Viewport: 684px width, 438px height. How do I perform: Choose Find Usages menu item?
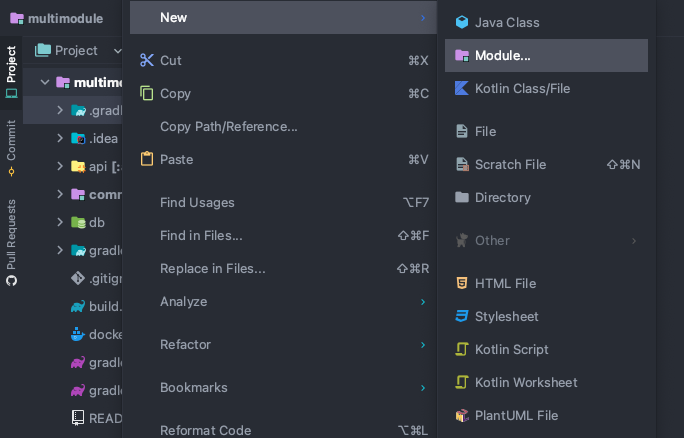(283, 202)
